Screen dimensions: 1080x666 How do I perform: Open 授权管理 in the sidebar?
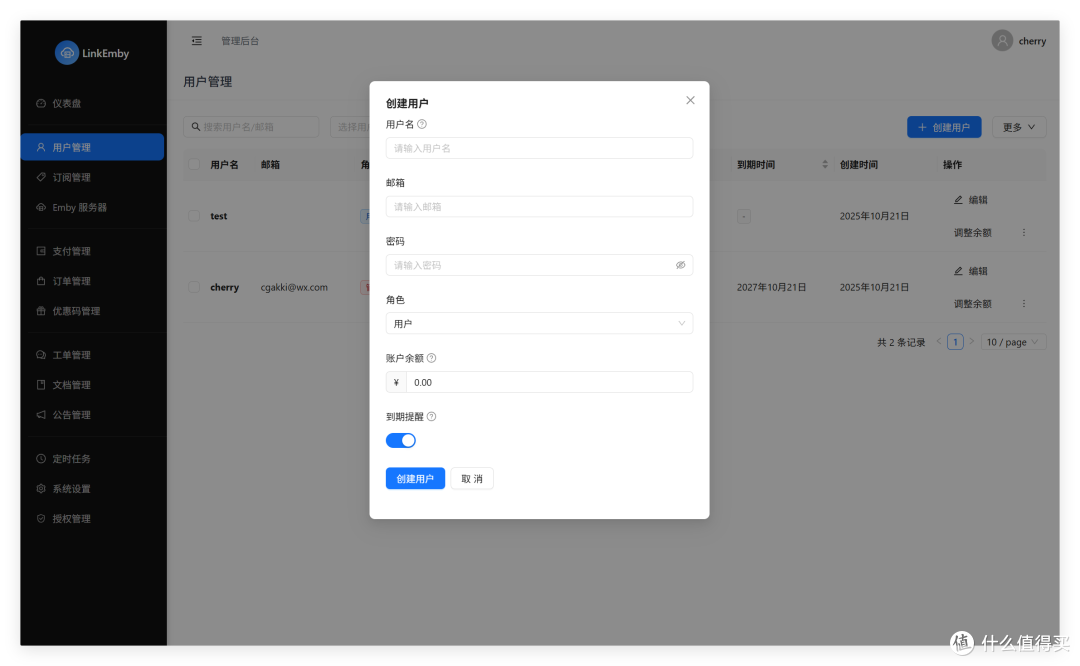(92, 519)
